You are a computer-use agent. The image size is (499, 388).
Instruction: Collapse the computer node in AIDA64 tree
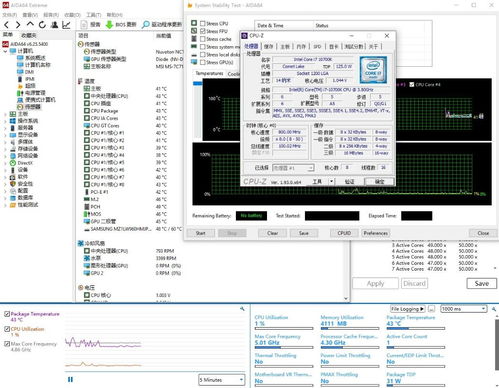coord(5,51)
